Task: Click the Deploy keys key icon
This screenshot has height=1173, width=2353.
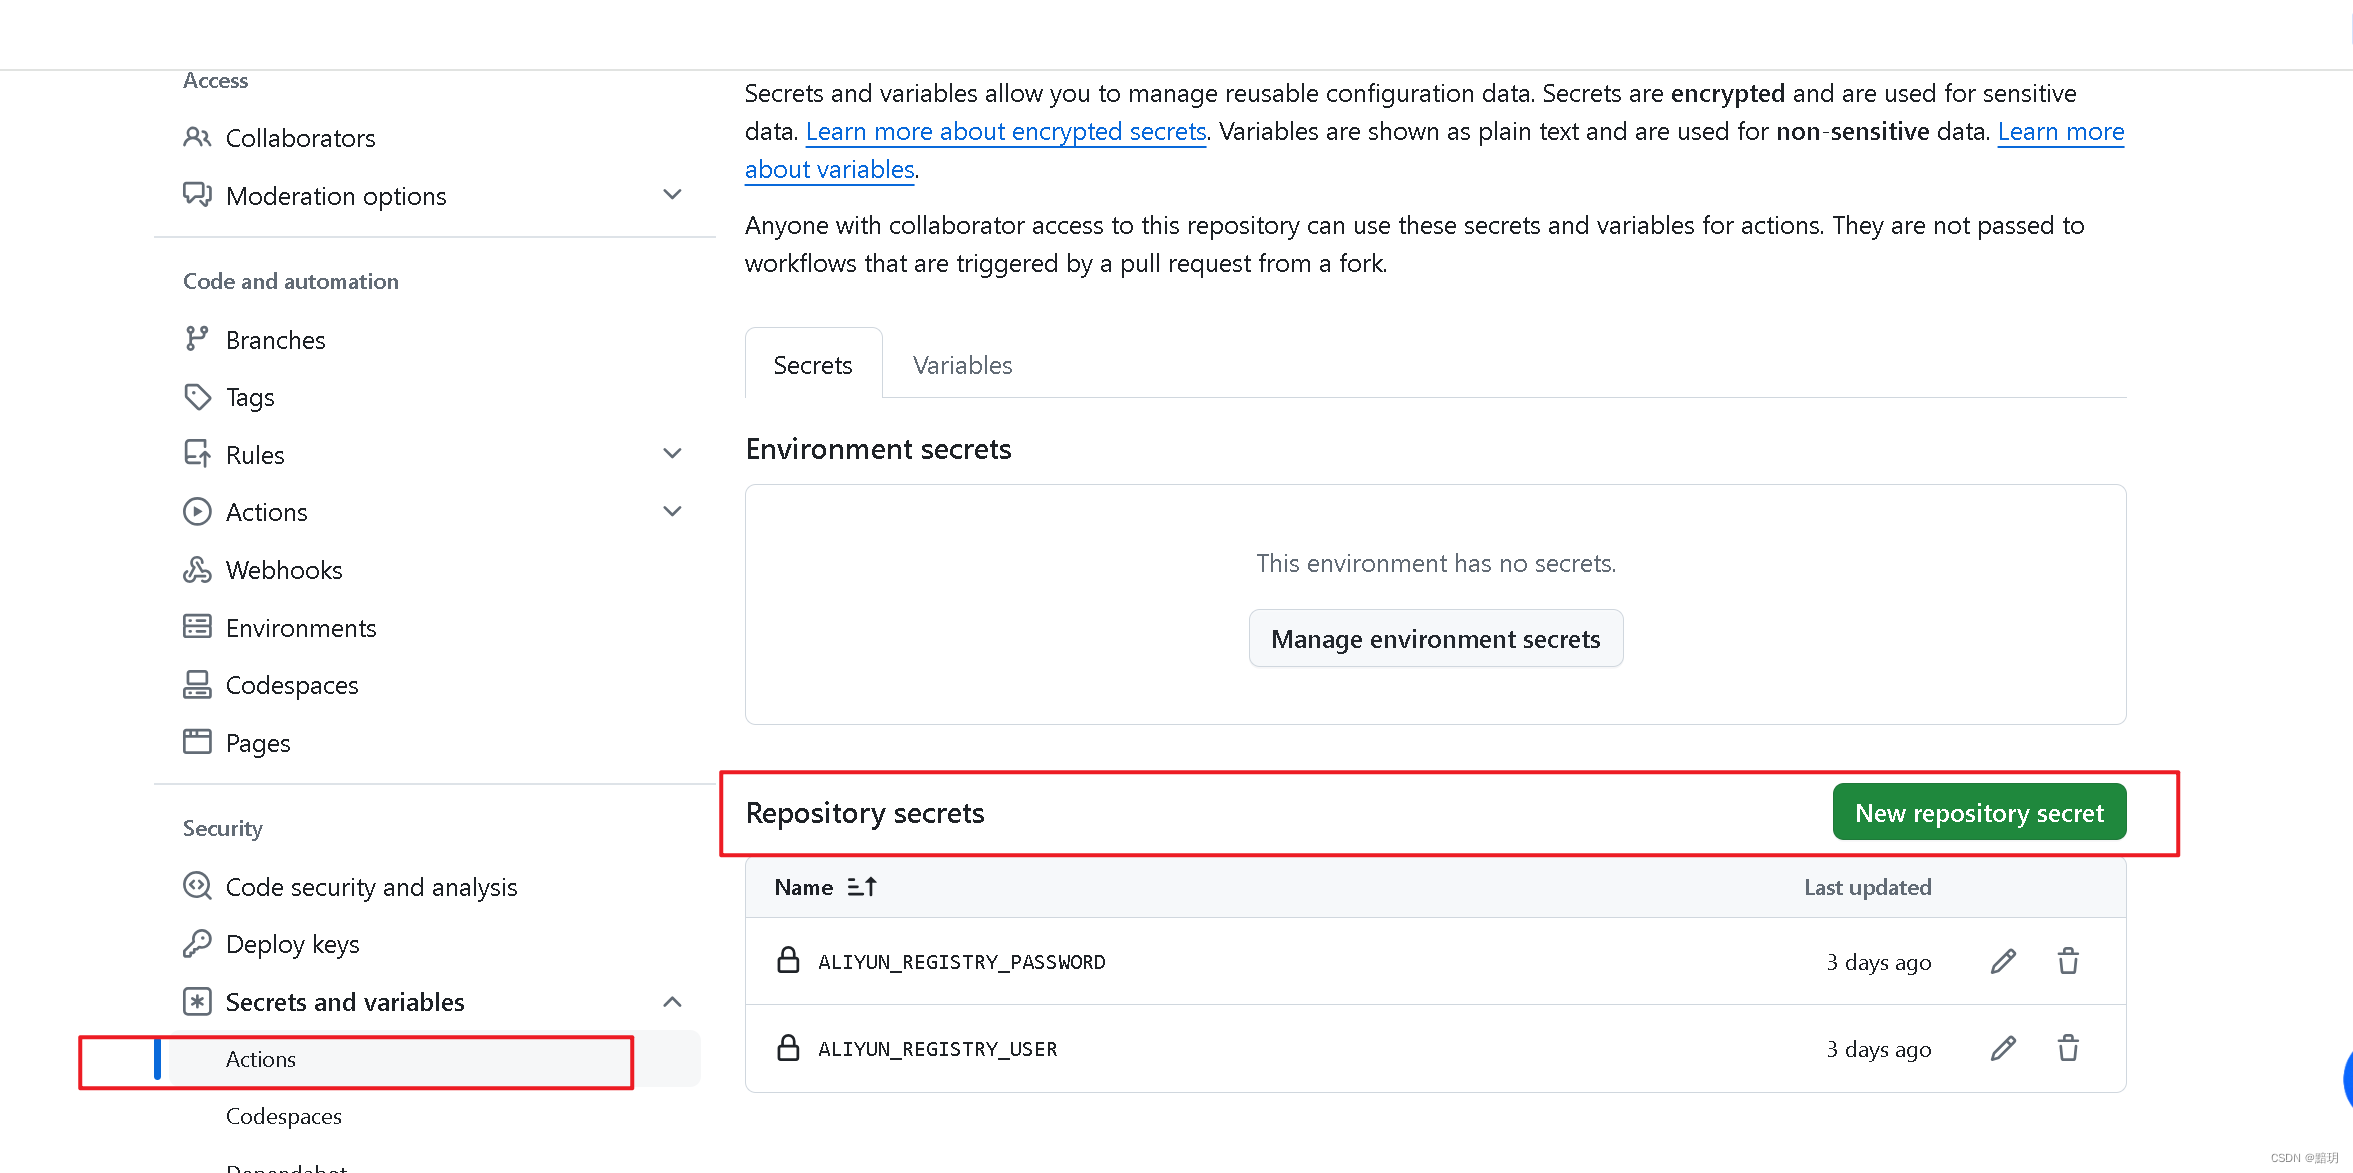Action: pos(197,944)
